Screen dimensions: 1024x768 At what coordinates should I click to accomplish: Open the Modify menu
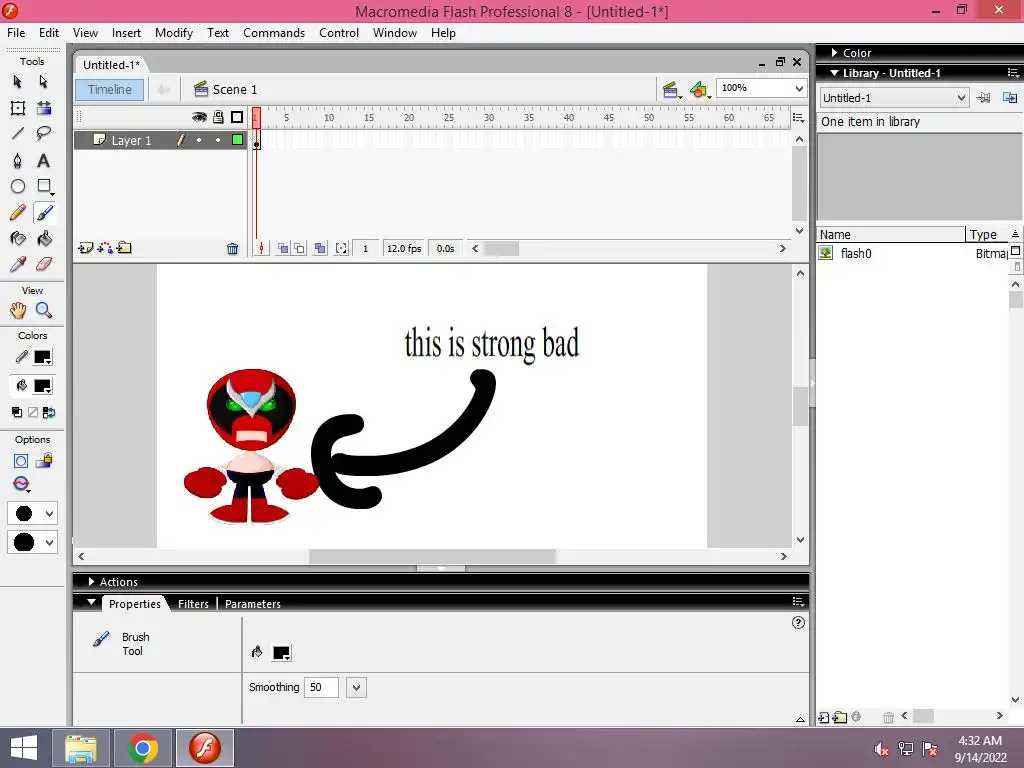click(x=174, y=33)
